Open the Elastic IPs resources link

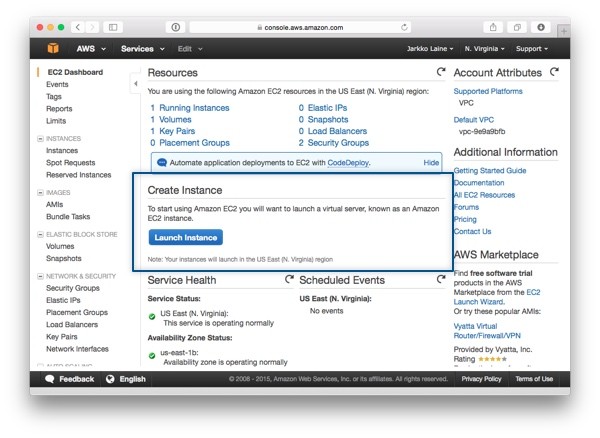tap(327, 108)
